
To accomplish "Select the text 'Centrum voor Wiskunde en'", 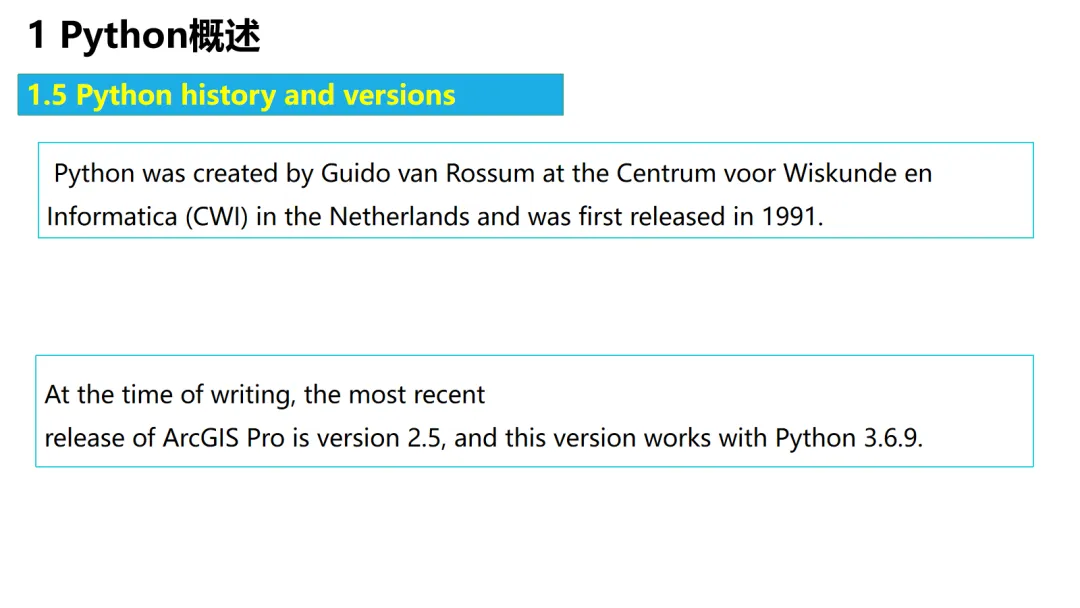I will [774, 173].
